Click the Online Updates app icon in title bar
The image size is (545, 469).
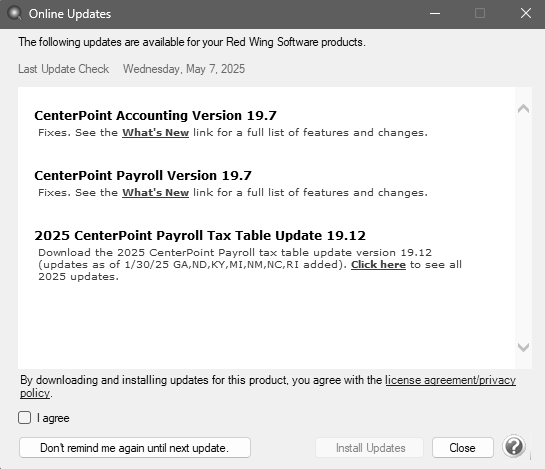tap(14, 14)
